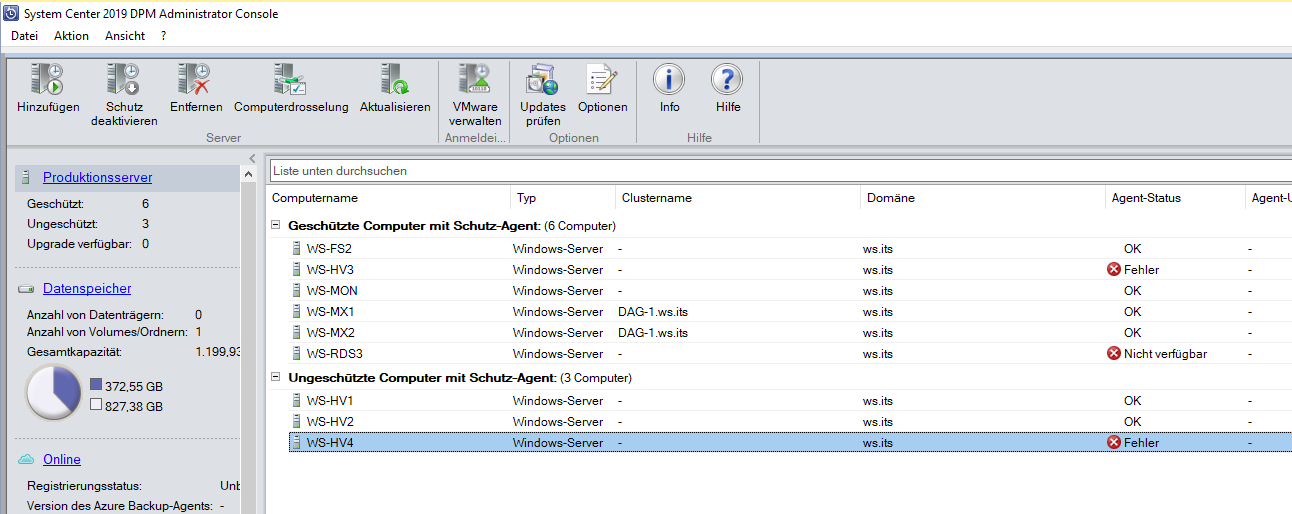Sort by Domäne column header
The image size is (1292, 514).
pyautogui.click(x=983, y=198)
